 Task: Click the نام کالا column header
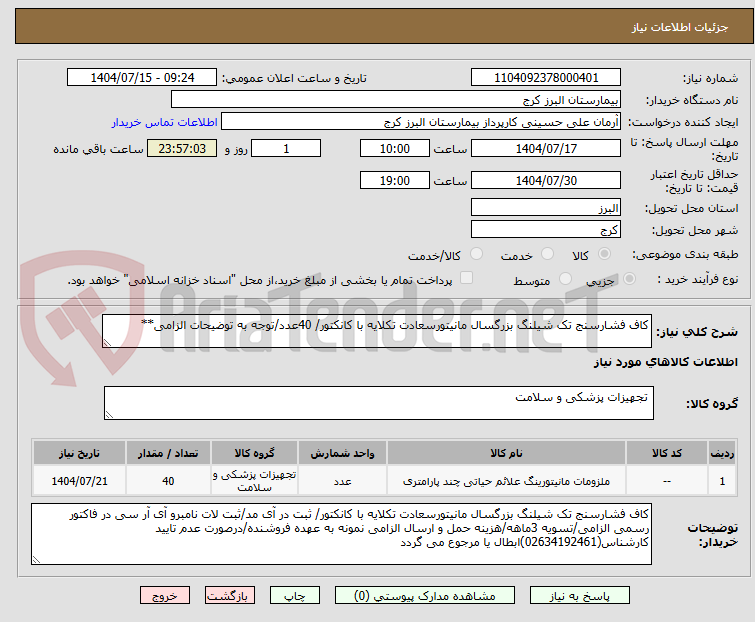click(506, 453)
